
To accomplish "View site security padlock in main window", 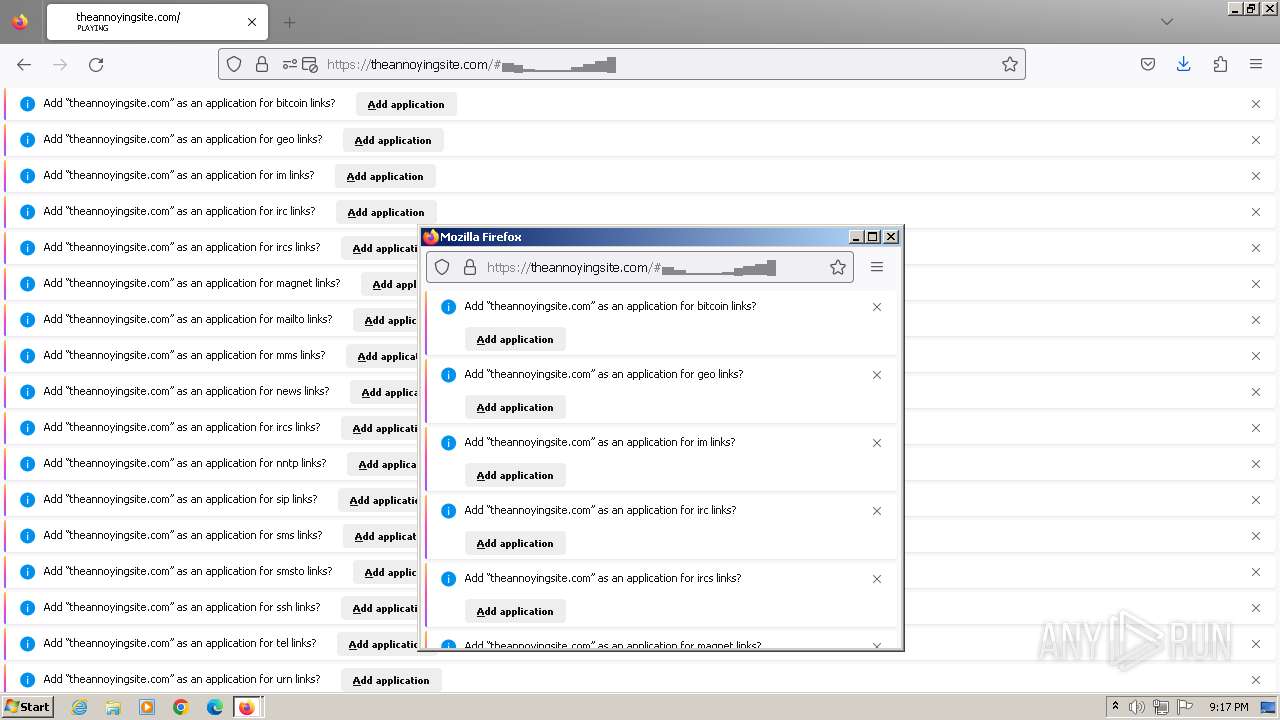I will (262, 64).
